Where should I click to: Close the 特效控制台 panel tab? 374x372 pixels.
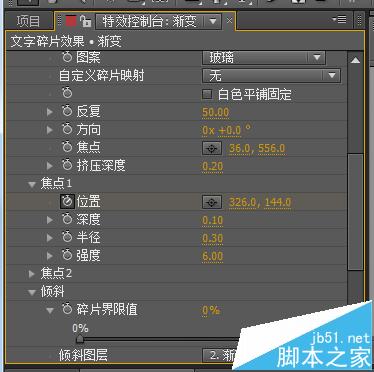click(229, 21)
